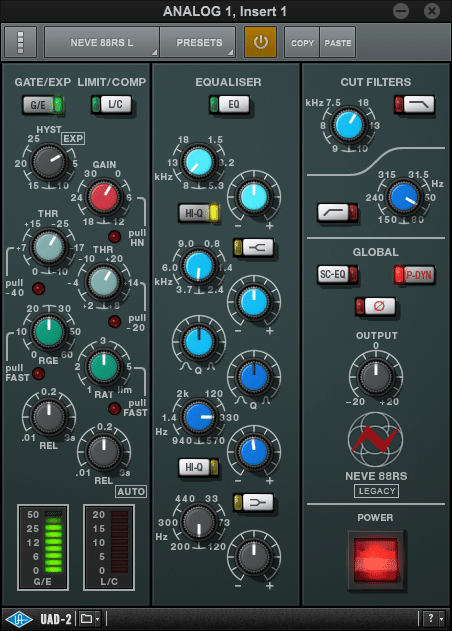
Task: Click the high band kHz frequency knob
Action: pyautogui.click(x=199, y=162)
